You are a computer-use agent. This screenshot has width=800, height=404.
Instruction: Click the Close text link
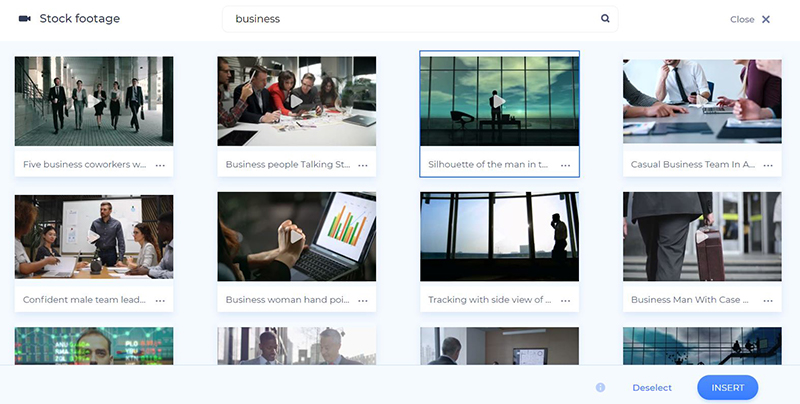742,19
